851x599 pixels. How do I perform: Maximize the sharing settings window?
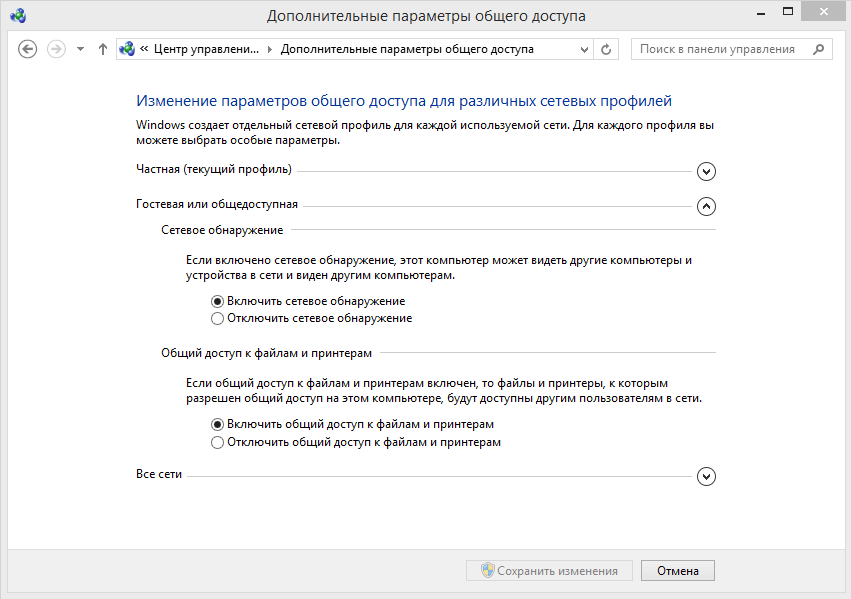click(789, 13)
